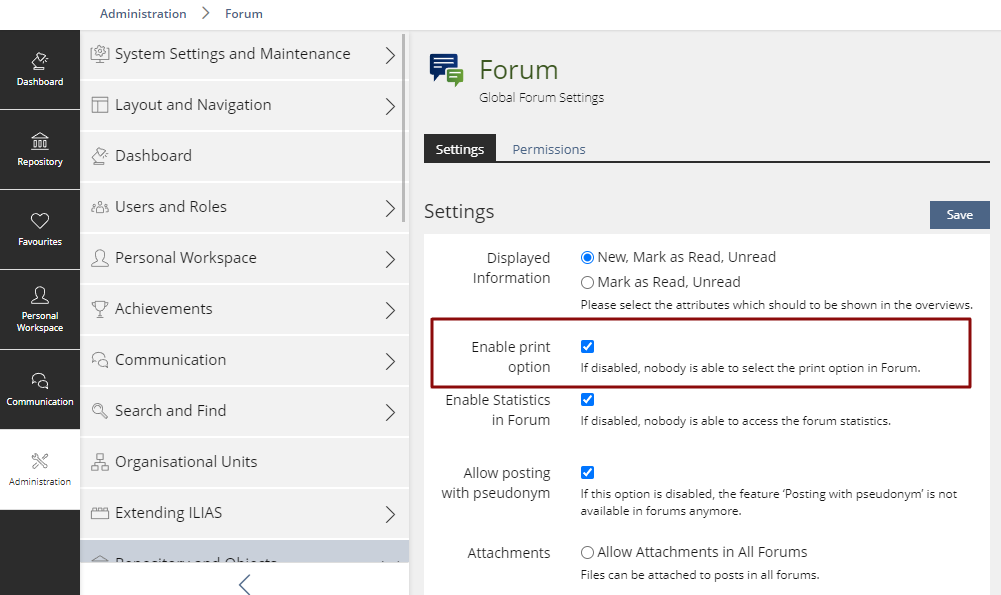Toggle Allow posting with pseudonym checkbox

pyautogui.click(x=588, y=473)
